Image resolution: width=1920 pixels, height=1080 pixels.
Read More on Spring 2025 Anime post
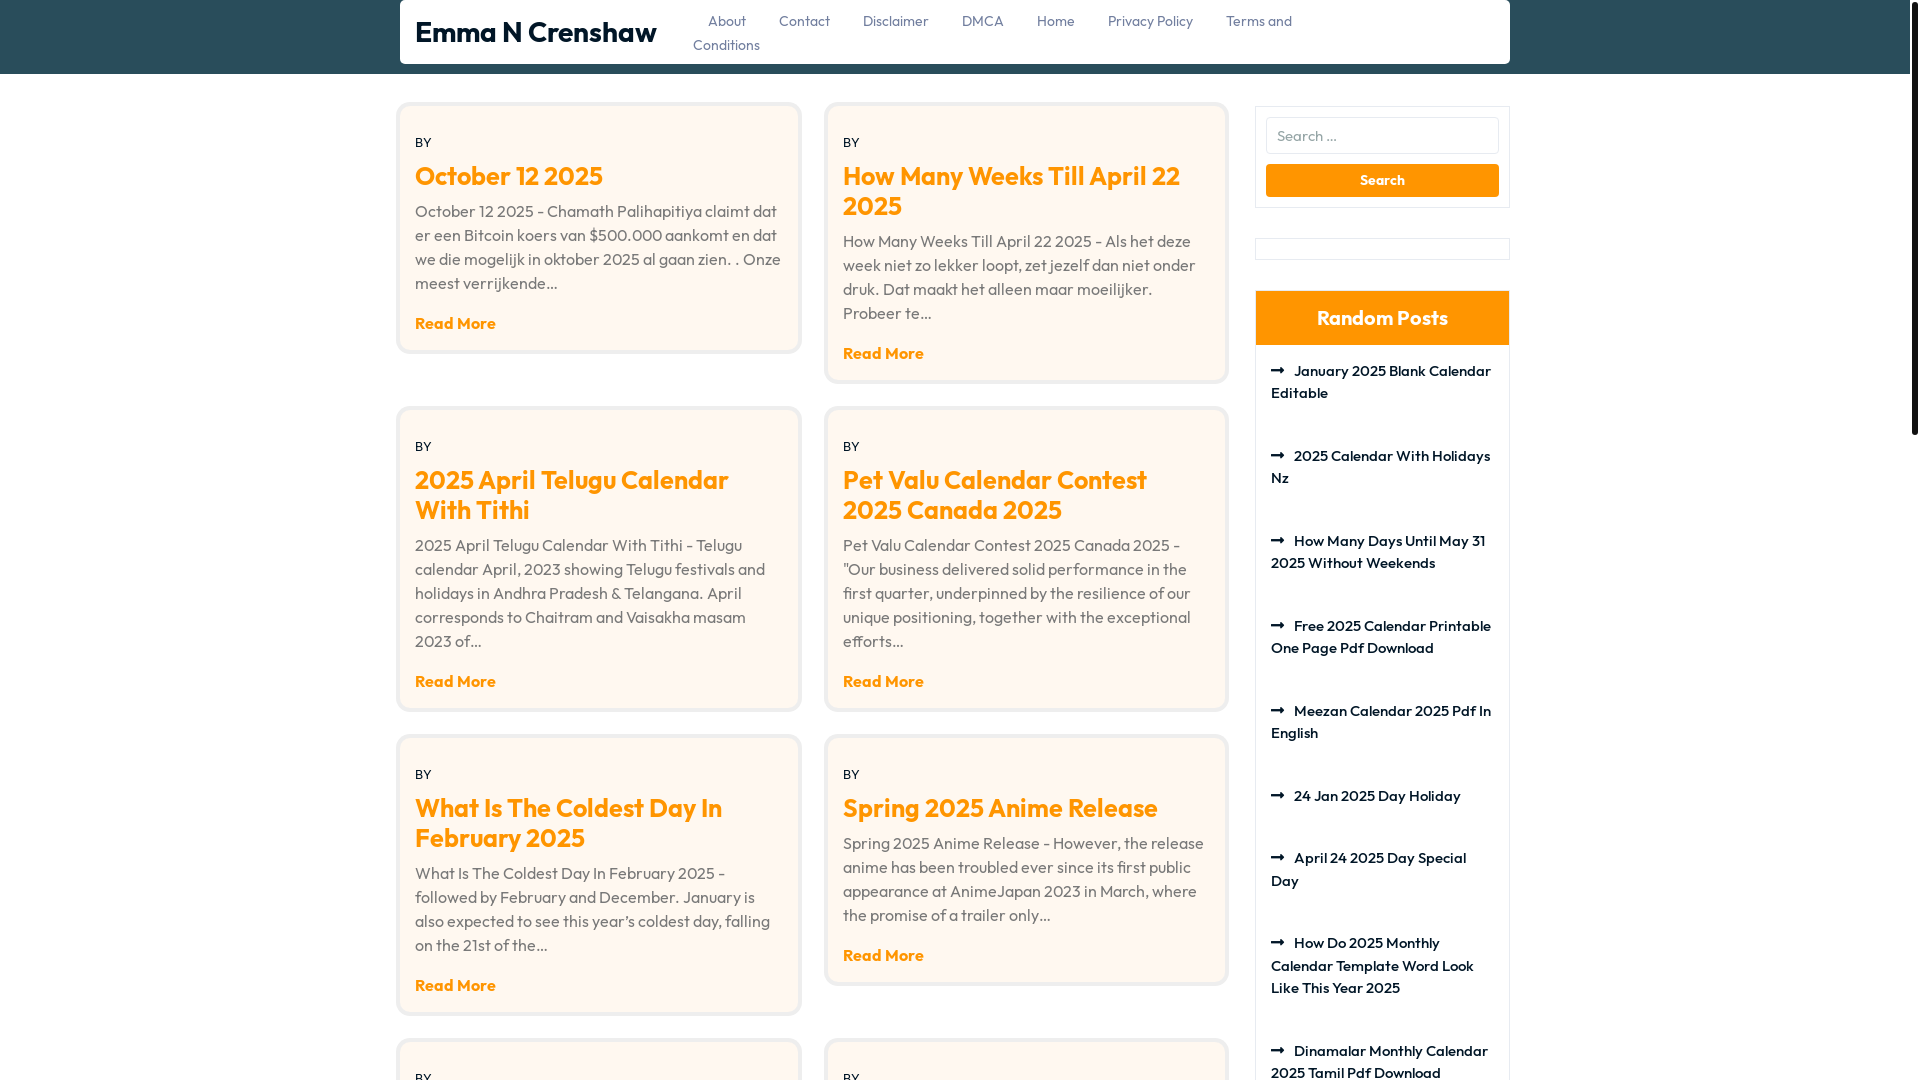click(883, 955)
